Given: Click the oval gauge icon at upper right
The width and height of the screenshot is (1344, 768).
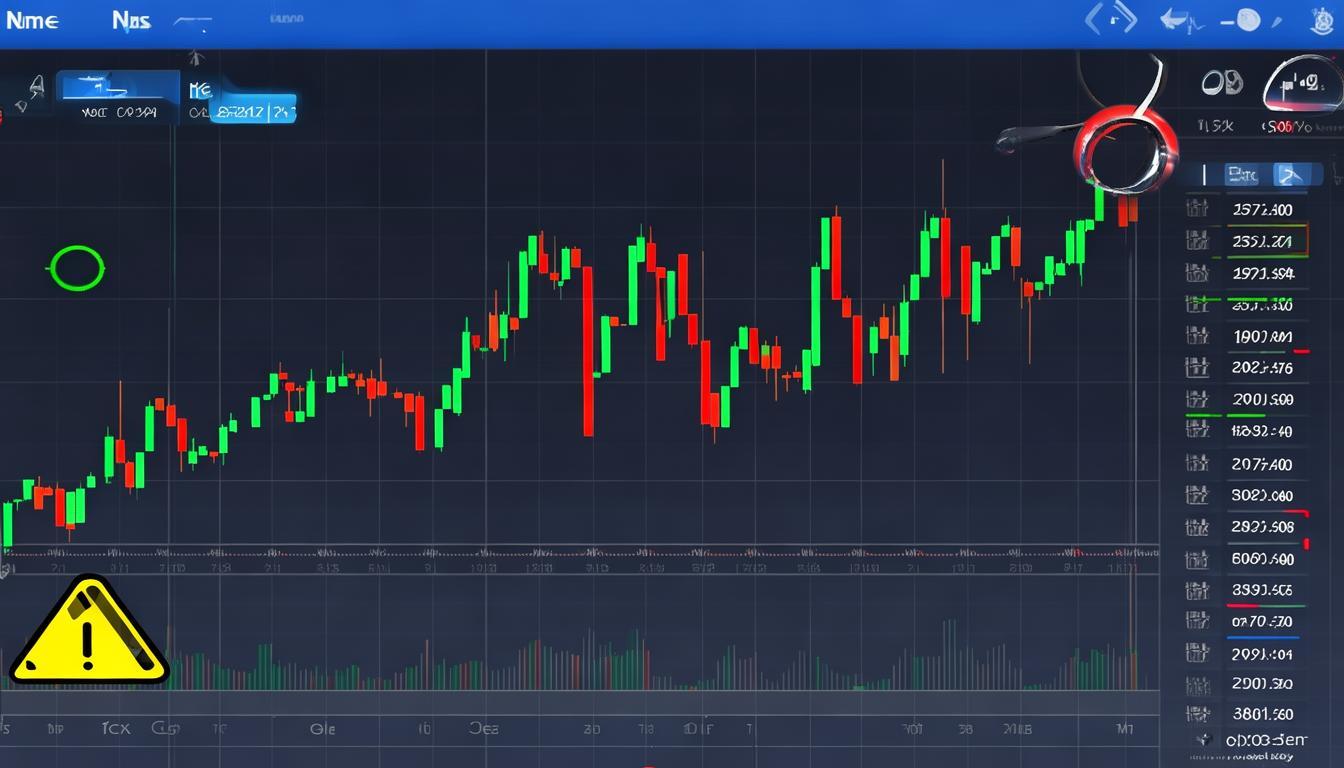Looking at the screenshot, I should 1302,85.
